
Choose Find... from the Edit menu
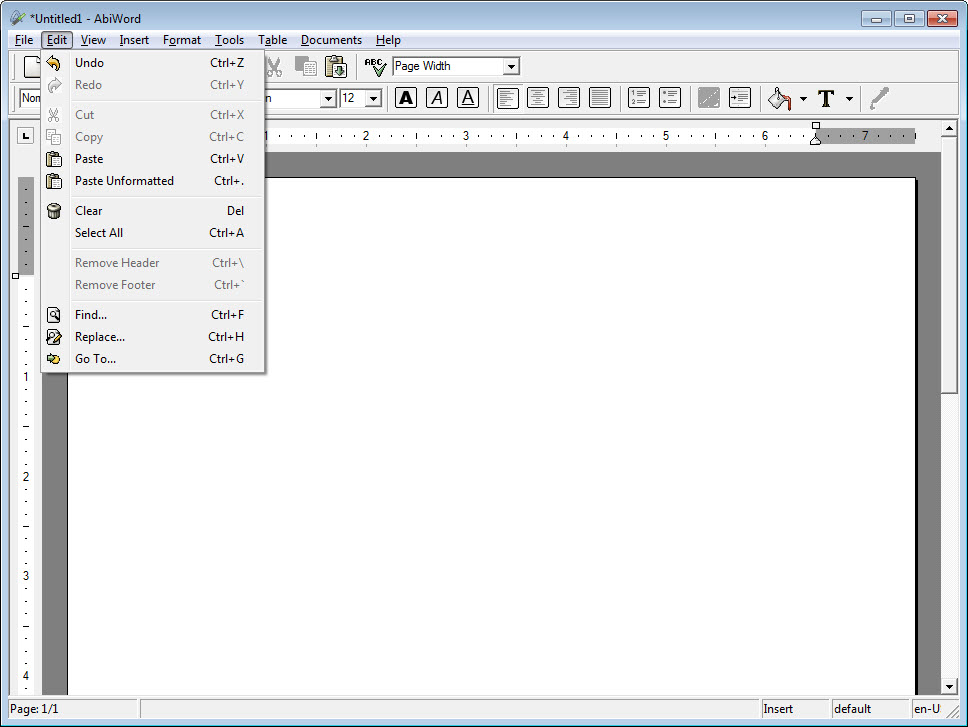pos(153,315)
